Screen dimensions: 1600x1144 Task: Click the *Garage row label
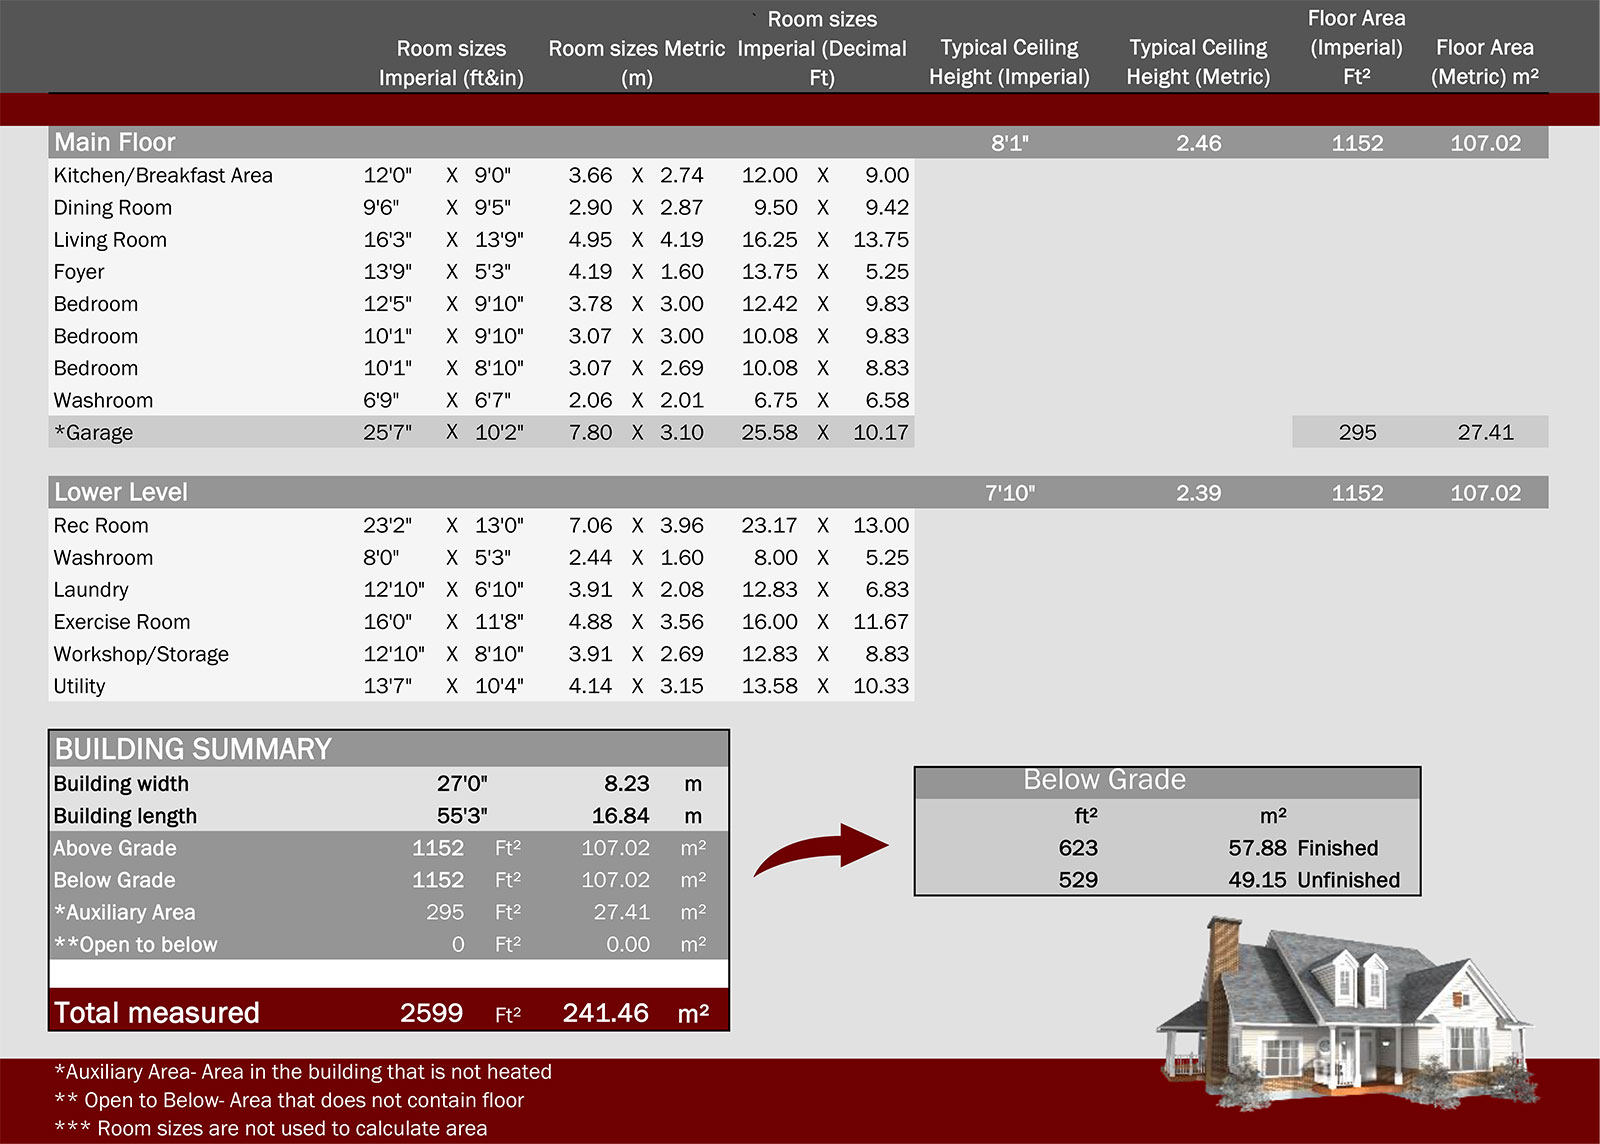click(x=94, y=432)
